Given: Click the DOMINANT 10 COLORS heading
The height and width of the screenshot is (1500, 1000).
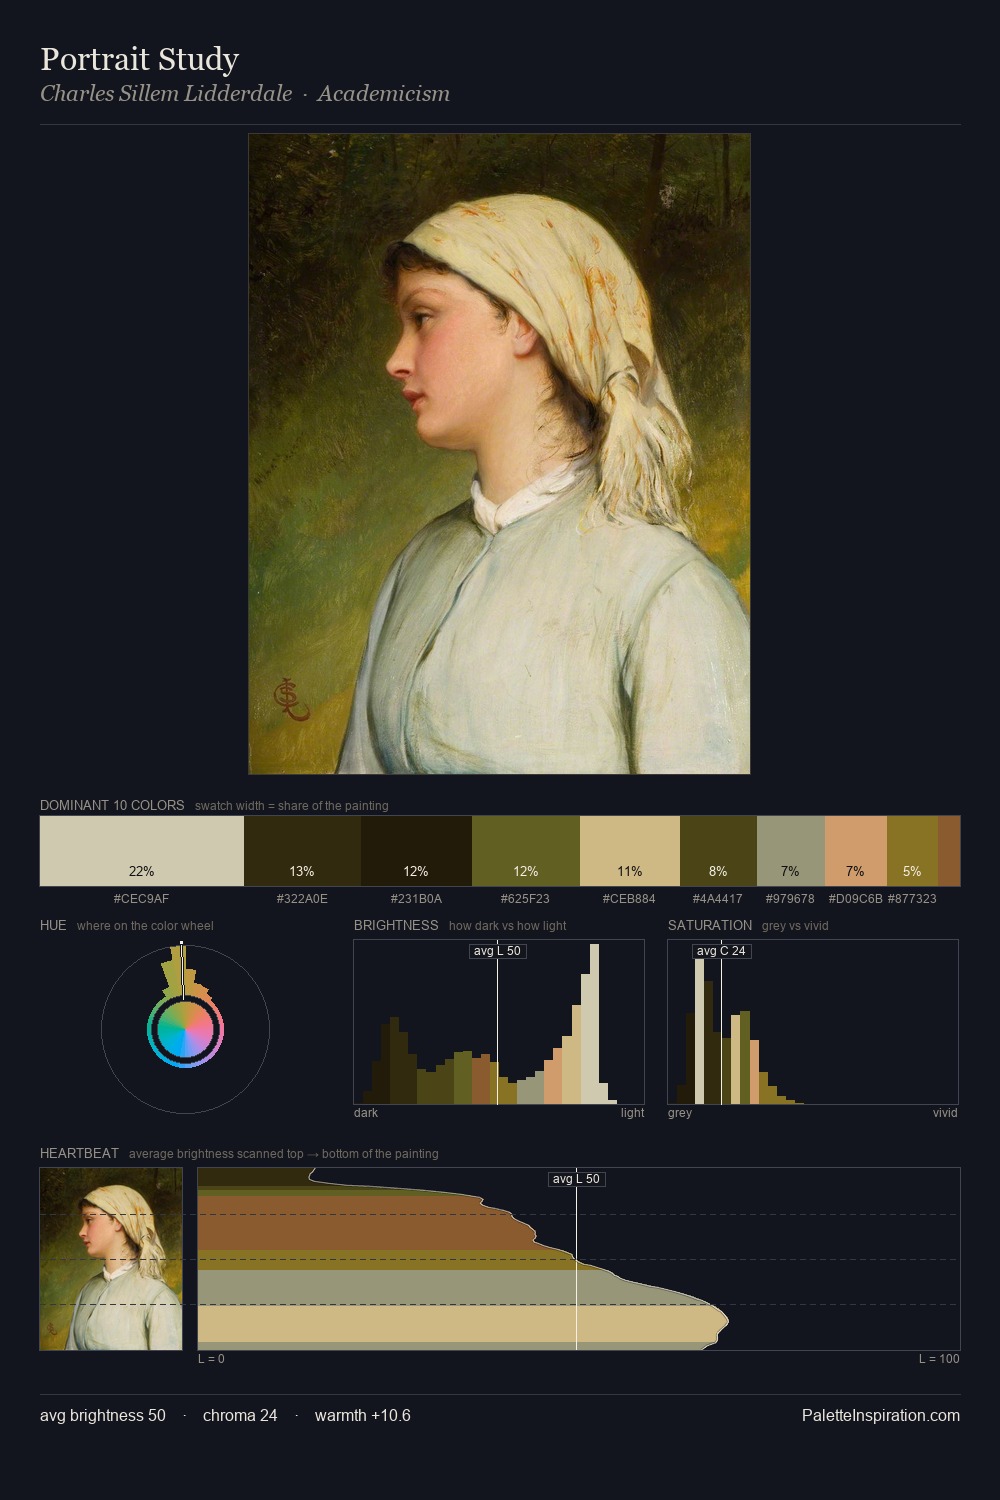Looking at the screenshot, I should [x=112, y=805].
